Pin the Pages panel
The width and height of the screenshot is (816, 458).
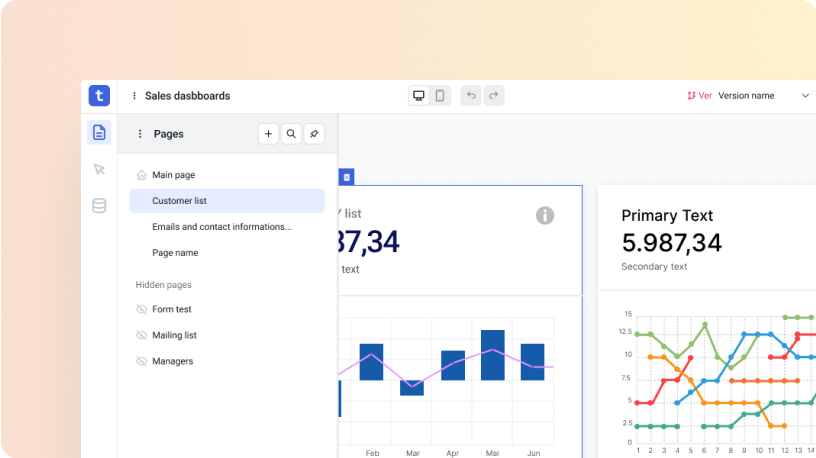tap(314, 134)
